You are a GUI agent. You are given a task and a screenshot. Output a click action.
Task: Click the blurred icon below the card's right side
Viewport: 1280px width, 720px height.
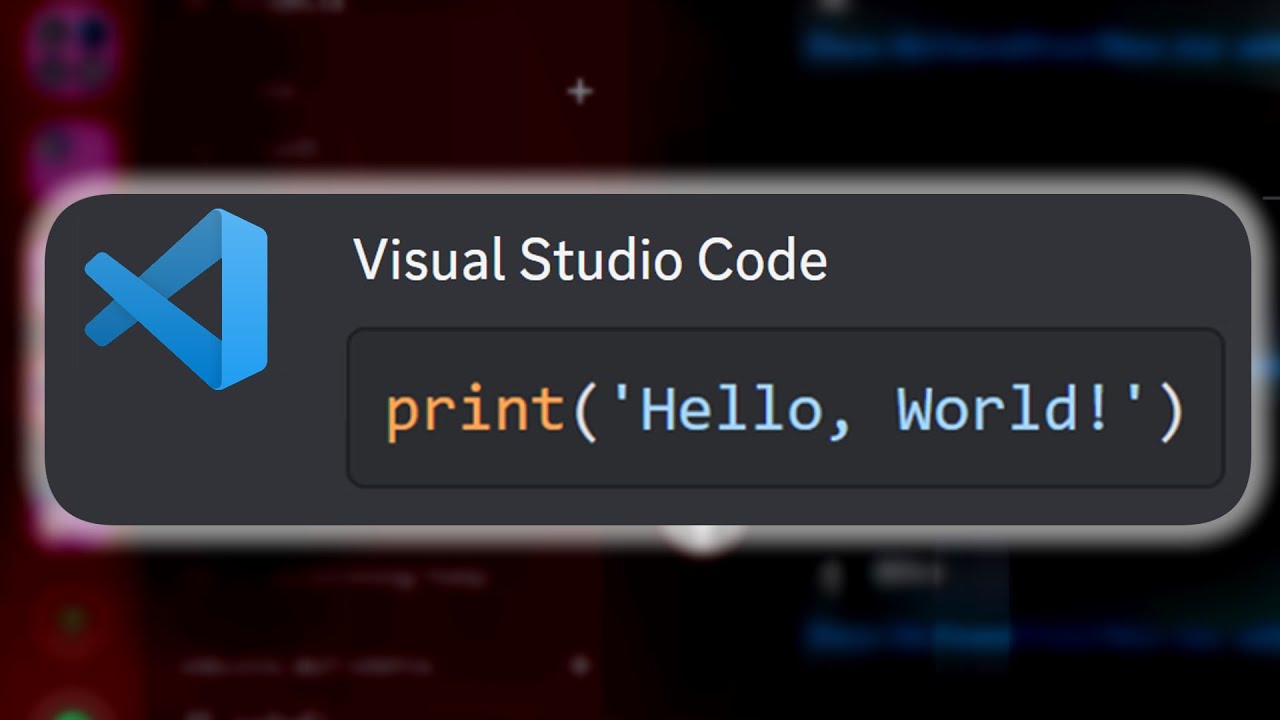[828, 575]
